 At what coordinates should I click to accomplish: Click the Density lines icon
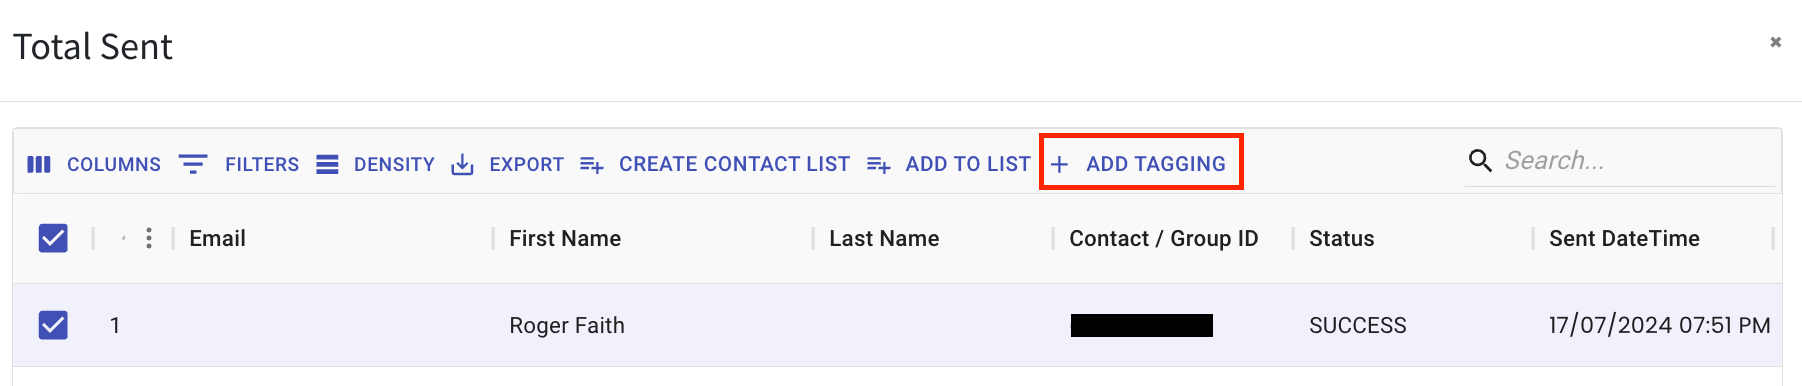pos(327,164)
